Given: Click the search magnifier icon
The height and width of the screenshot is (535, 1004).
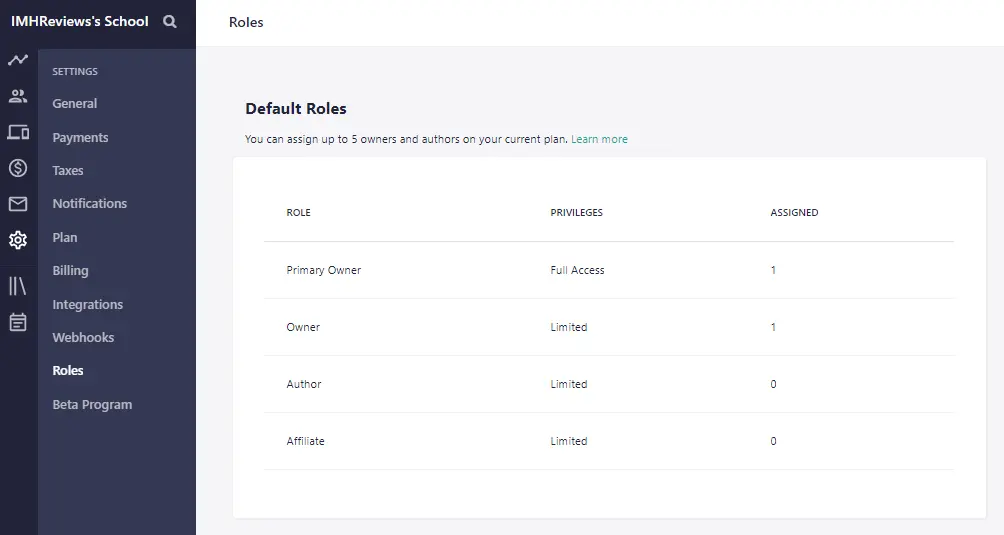Looking at the screenshot, I should (x=170, y=21).
